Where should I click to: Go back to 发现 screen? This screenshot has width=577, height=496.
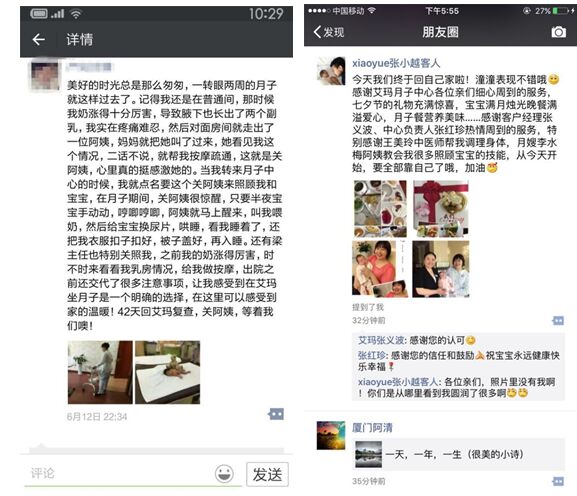[x=329, y=32]
